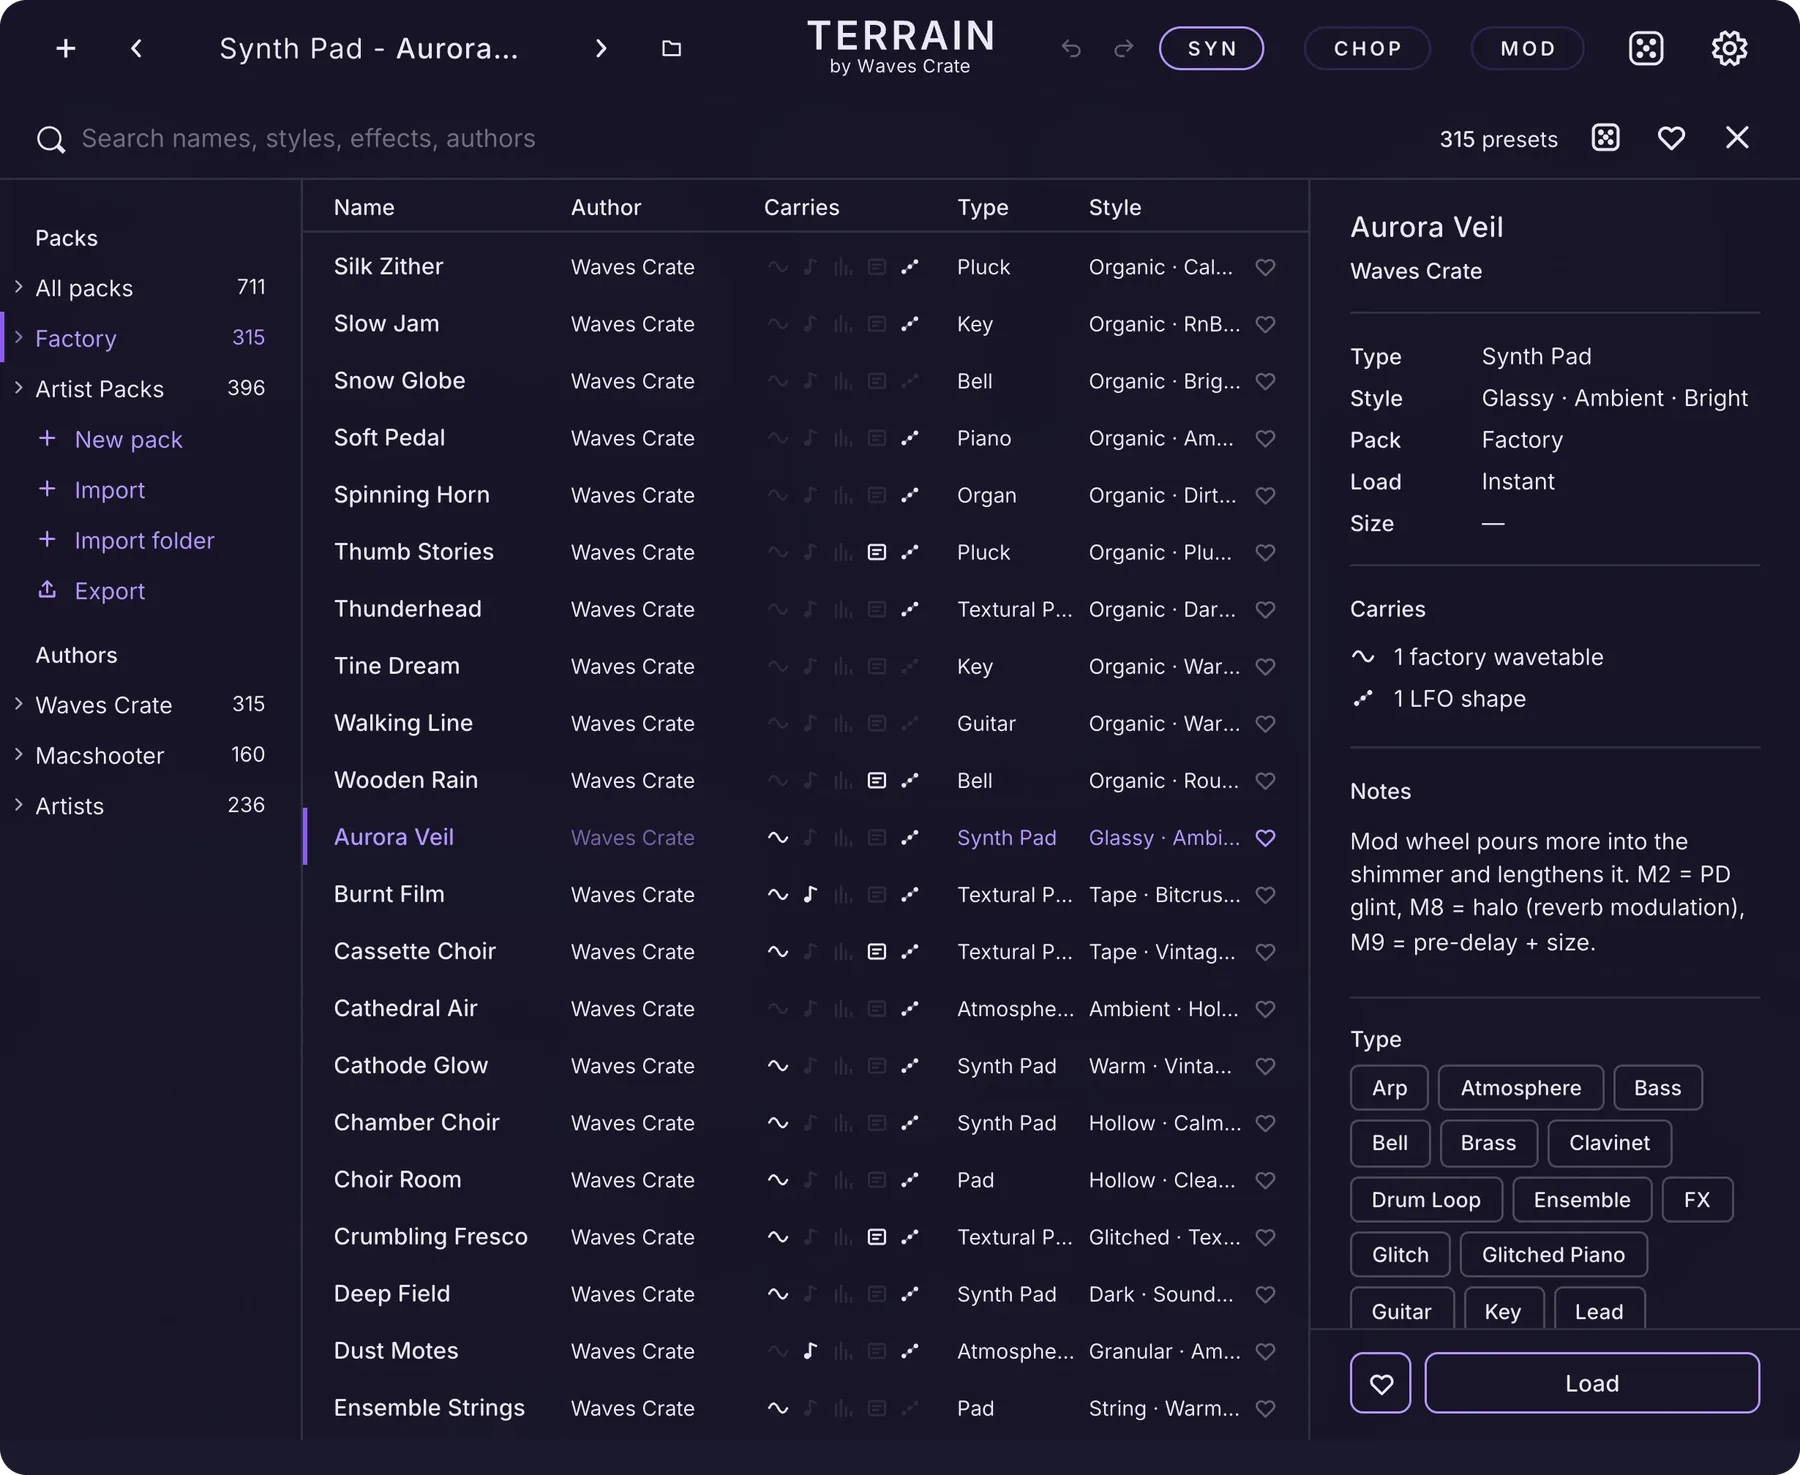The image size is (1800, 1475).
Task: Close the preset browser with X
Action: point(1737,138)
